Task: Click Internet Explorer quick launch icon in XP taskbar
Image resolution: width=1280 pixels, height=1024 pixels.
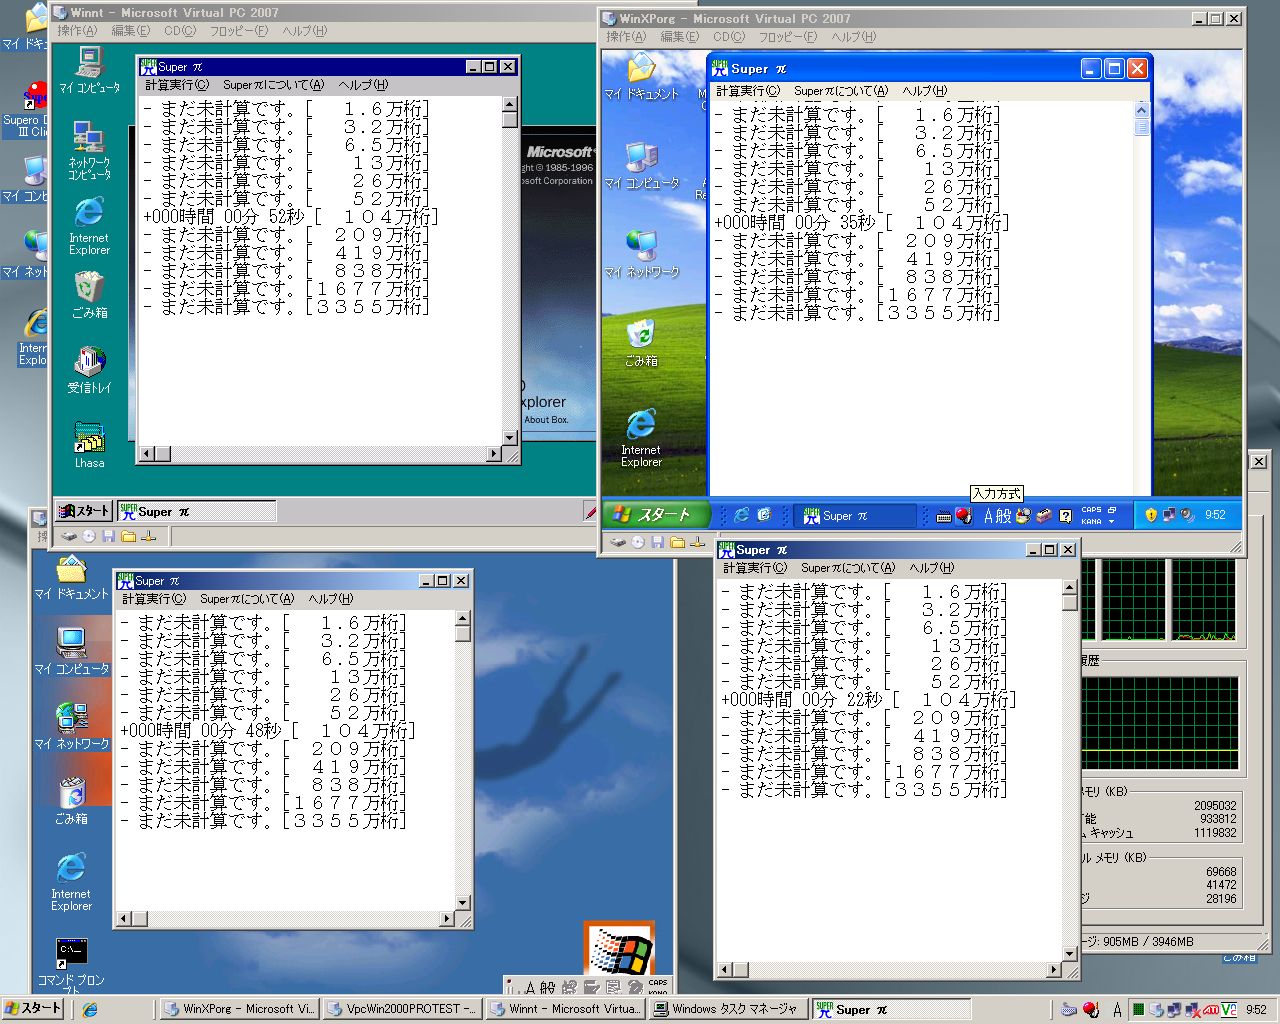Action: 741,515
